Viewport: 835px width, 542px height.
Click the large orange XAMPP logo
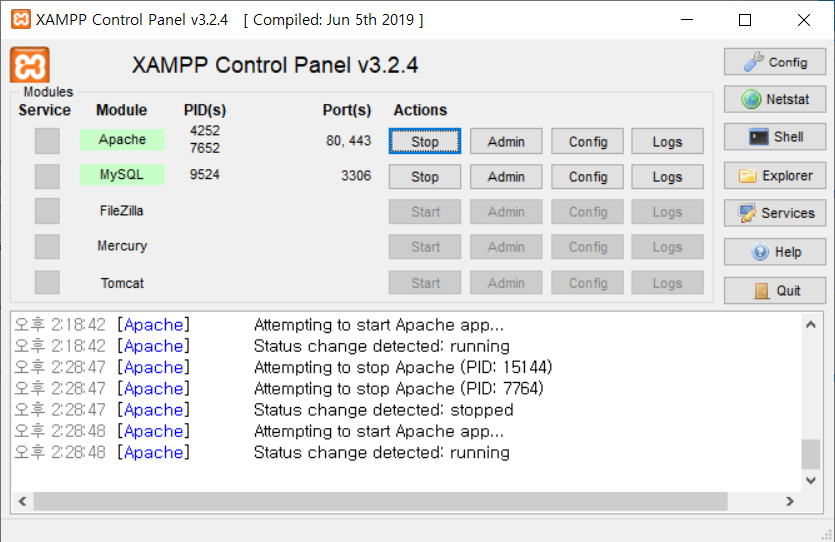coord(30,65)
